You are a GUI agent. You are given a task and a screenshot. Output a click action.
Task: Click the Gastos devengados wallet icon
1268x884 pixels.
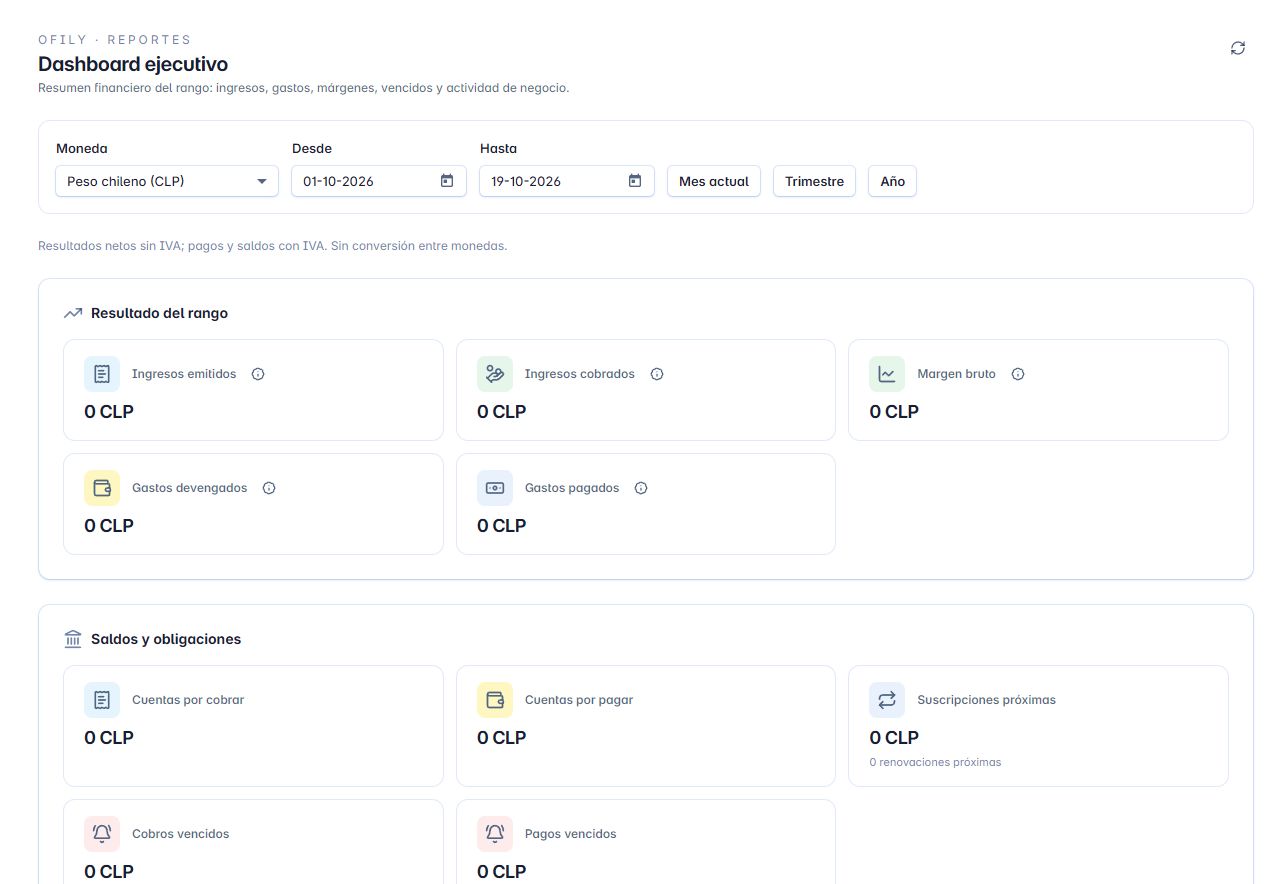click(x=102, y=488)
